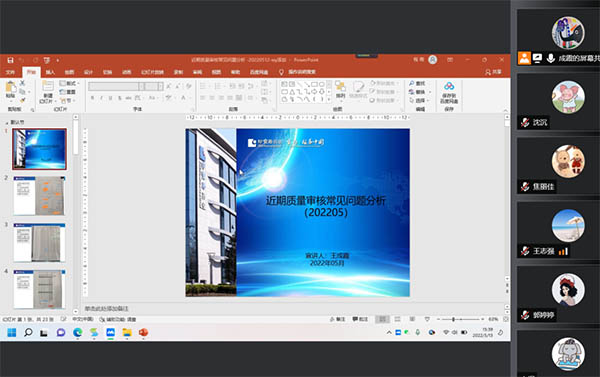Open Microsoft Edge in the taskbar
Screen dimensions: 600x377
[x=78, y=332]
